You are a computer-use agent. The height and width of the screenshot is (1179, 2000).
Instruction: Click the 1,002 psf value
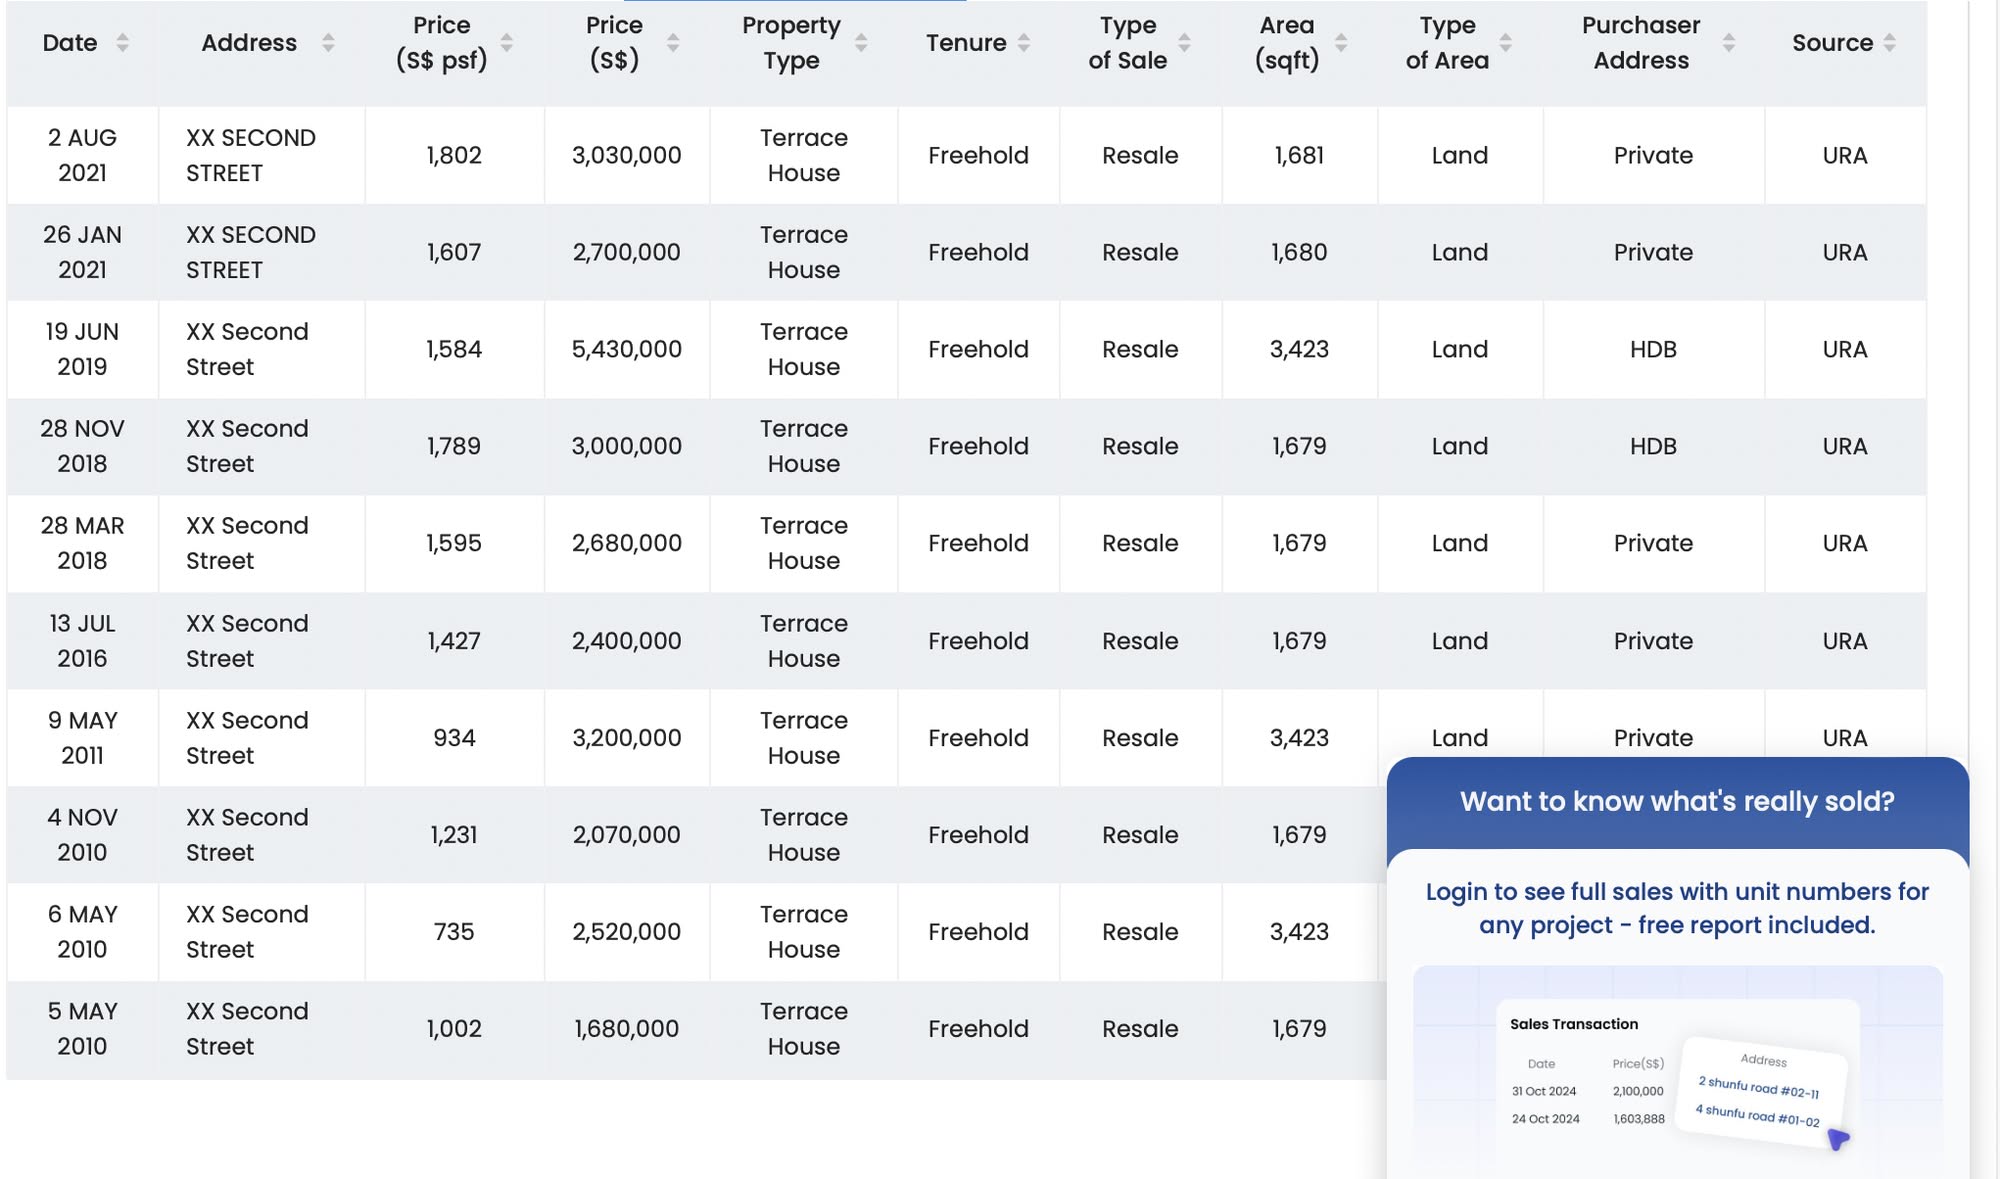coord(454,1029)
